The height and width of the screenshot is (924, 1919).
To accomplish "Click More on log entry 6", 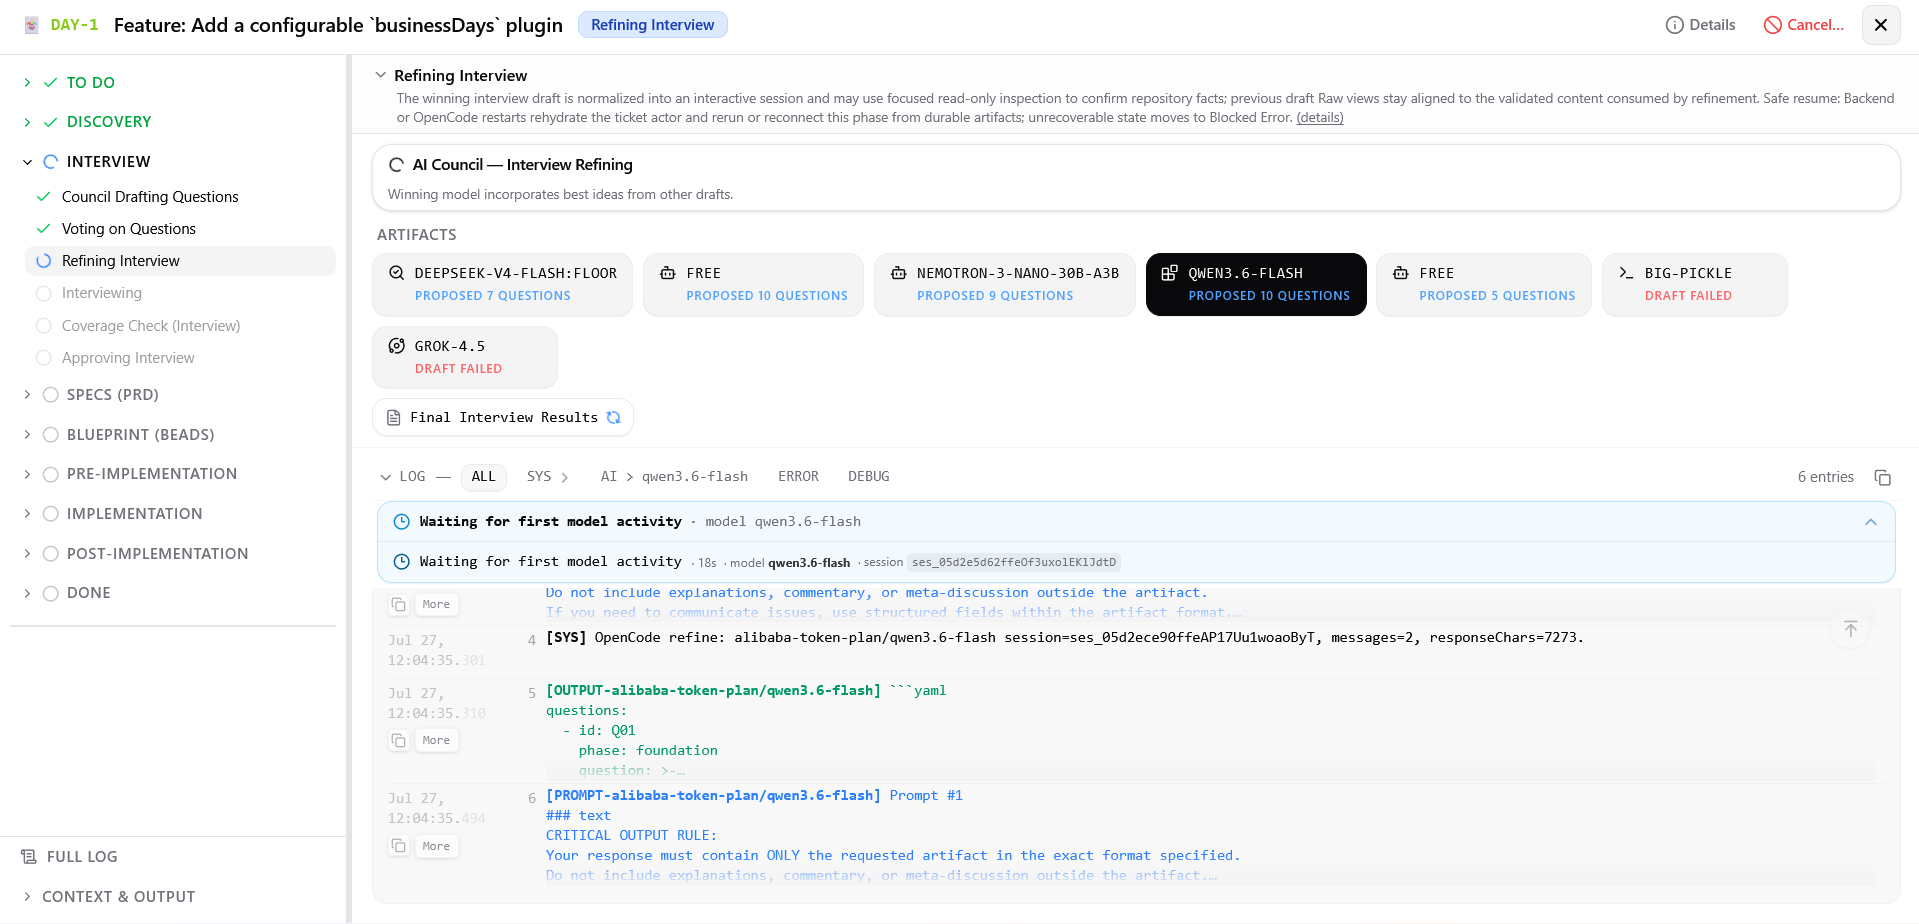I will pyautogui.click(x=436, y=846).
